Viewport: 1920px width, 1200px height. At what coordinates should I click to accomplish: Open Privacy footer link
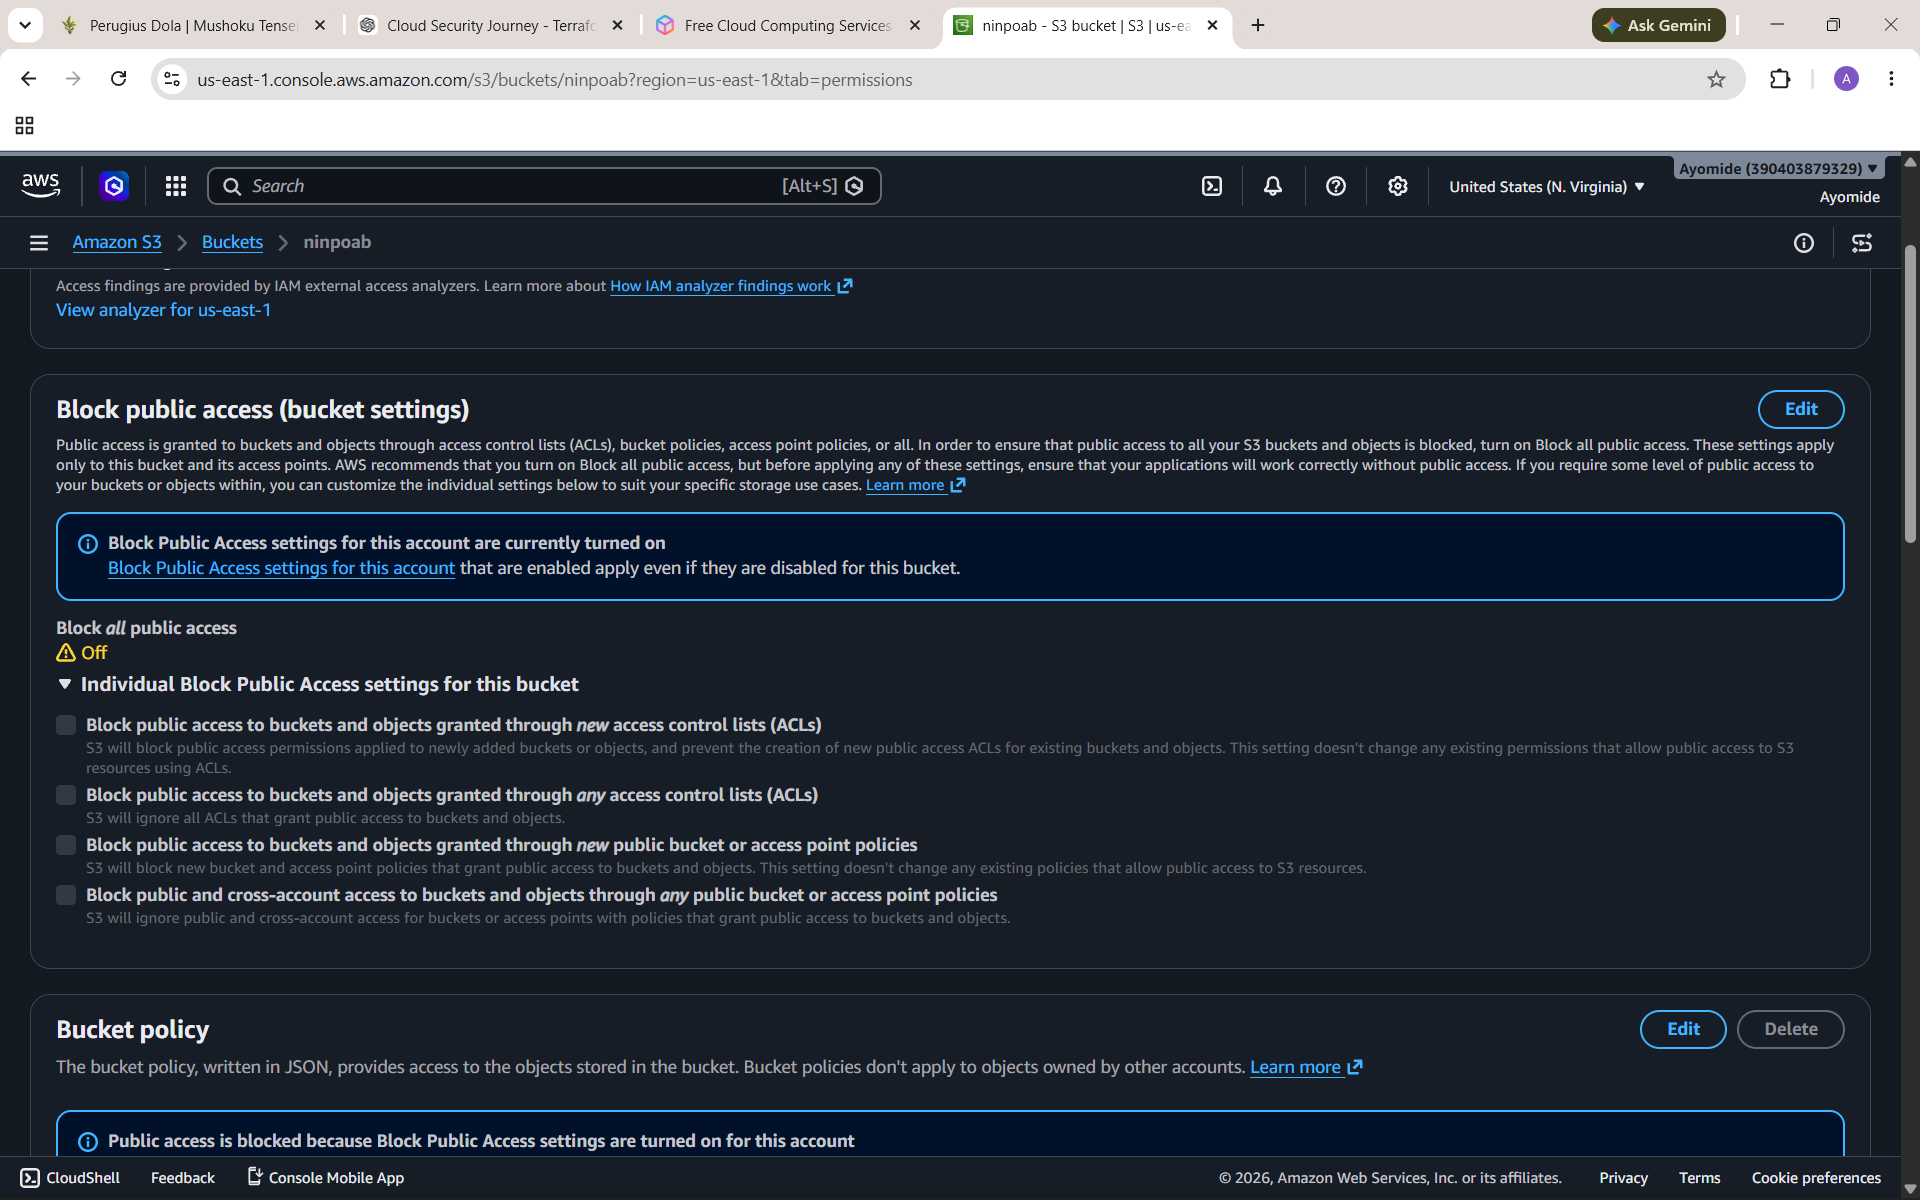(1623, 1178)
